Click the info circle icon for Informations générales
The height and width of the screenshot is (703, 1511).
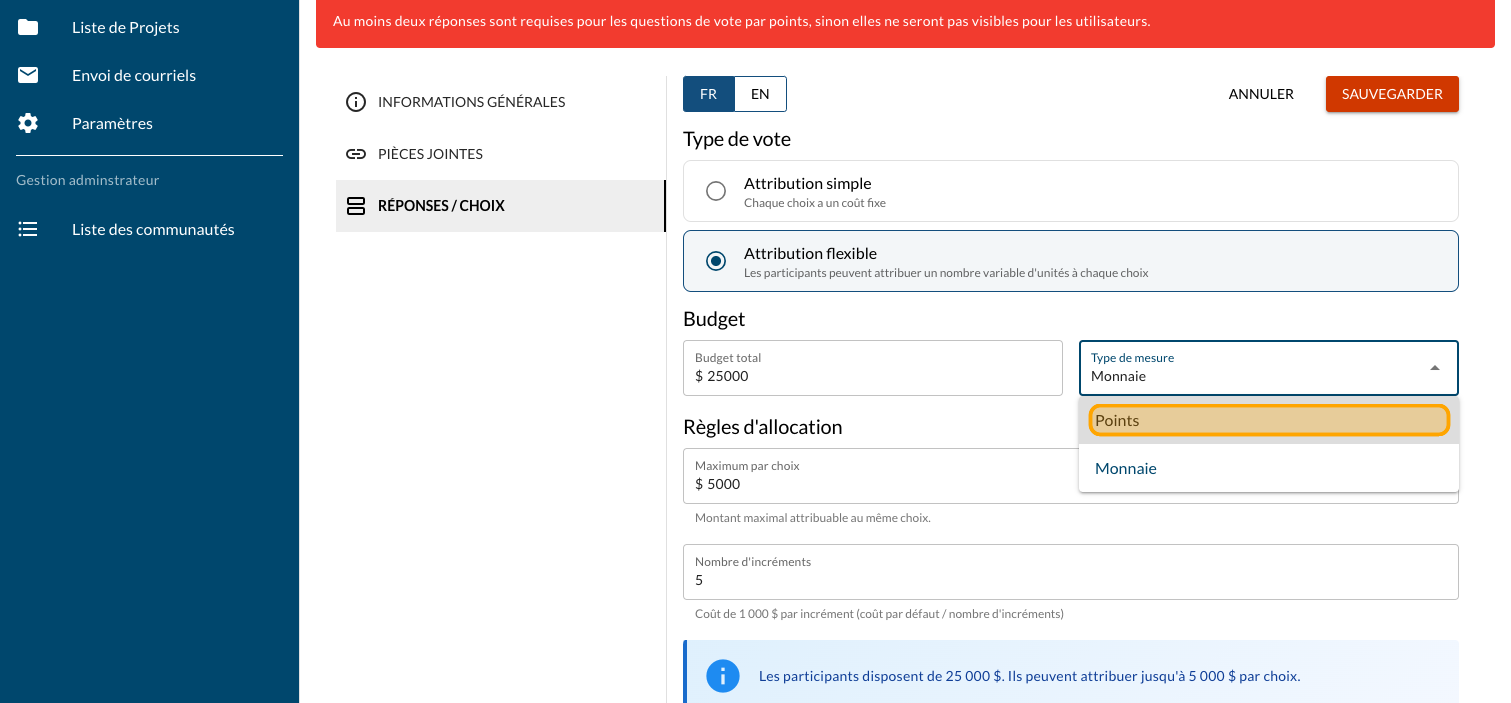(355, 102)
